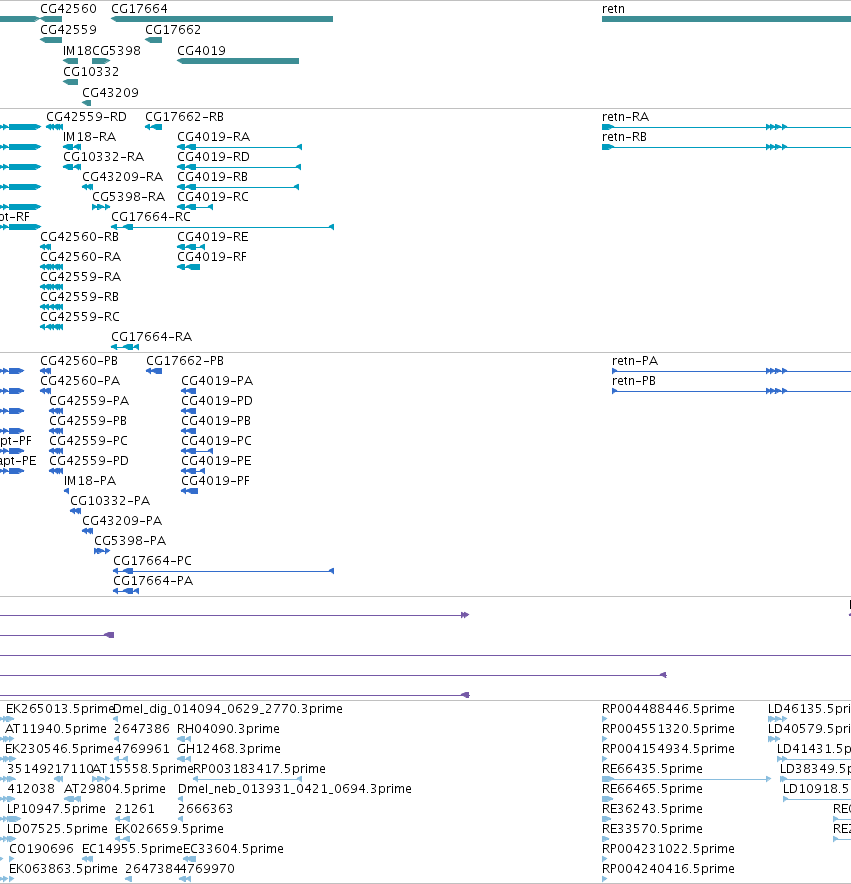Click Dmel_dig_014094_0629_2770.3prime feature label

[x=228, y=709]
